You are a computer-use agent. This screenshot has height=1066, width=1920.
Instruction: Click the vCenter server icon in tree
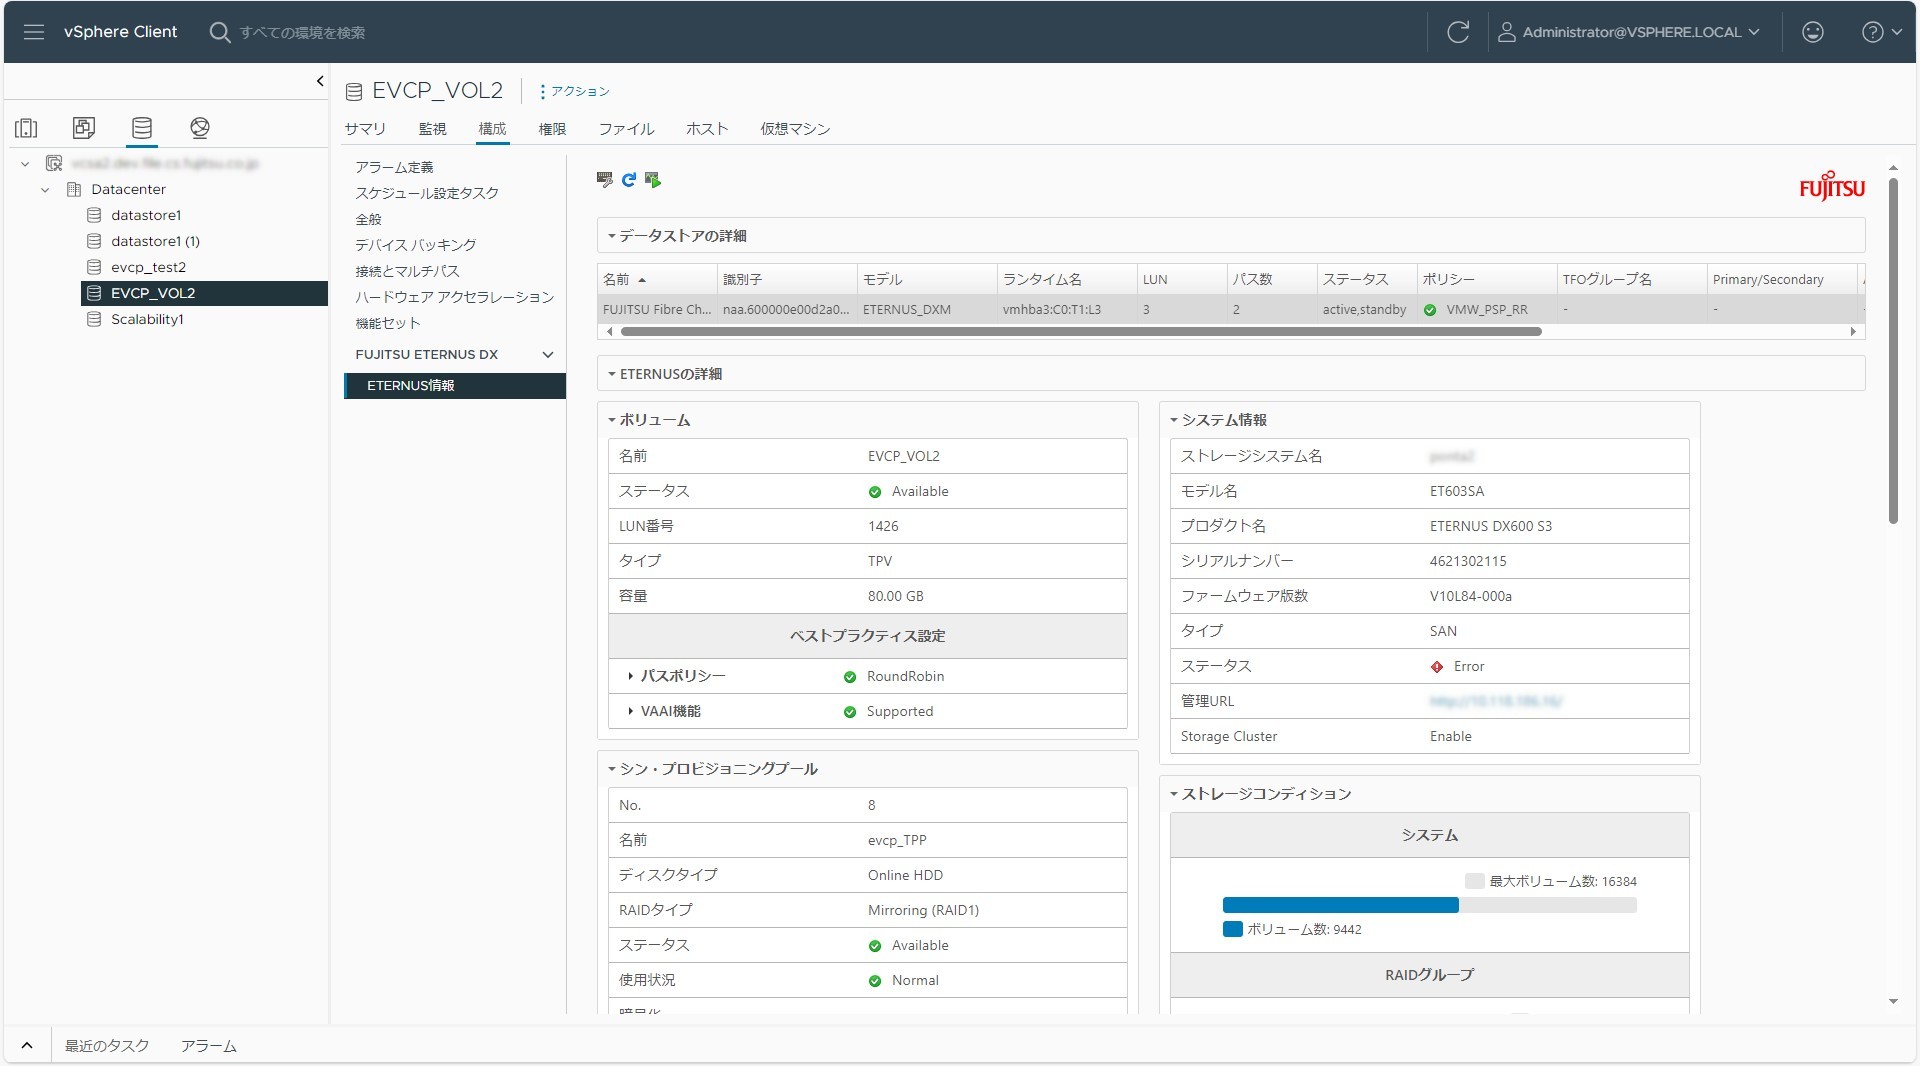(x=54, y=163)
